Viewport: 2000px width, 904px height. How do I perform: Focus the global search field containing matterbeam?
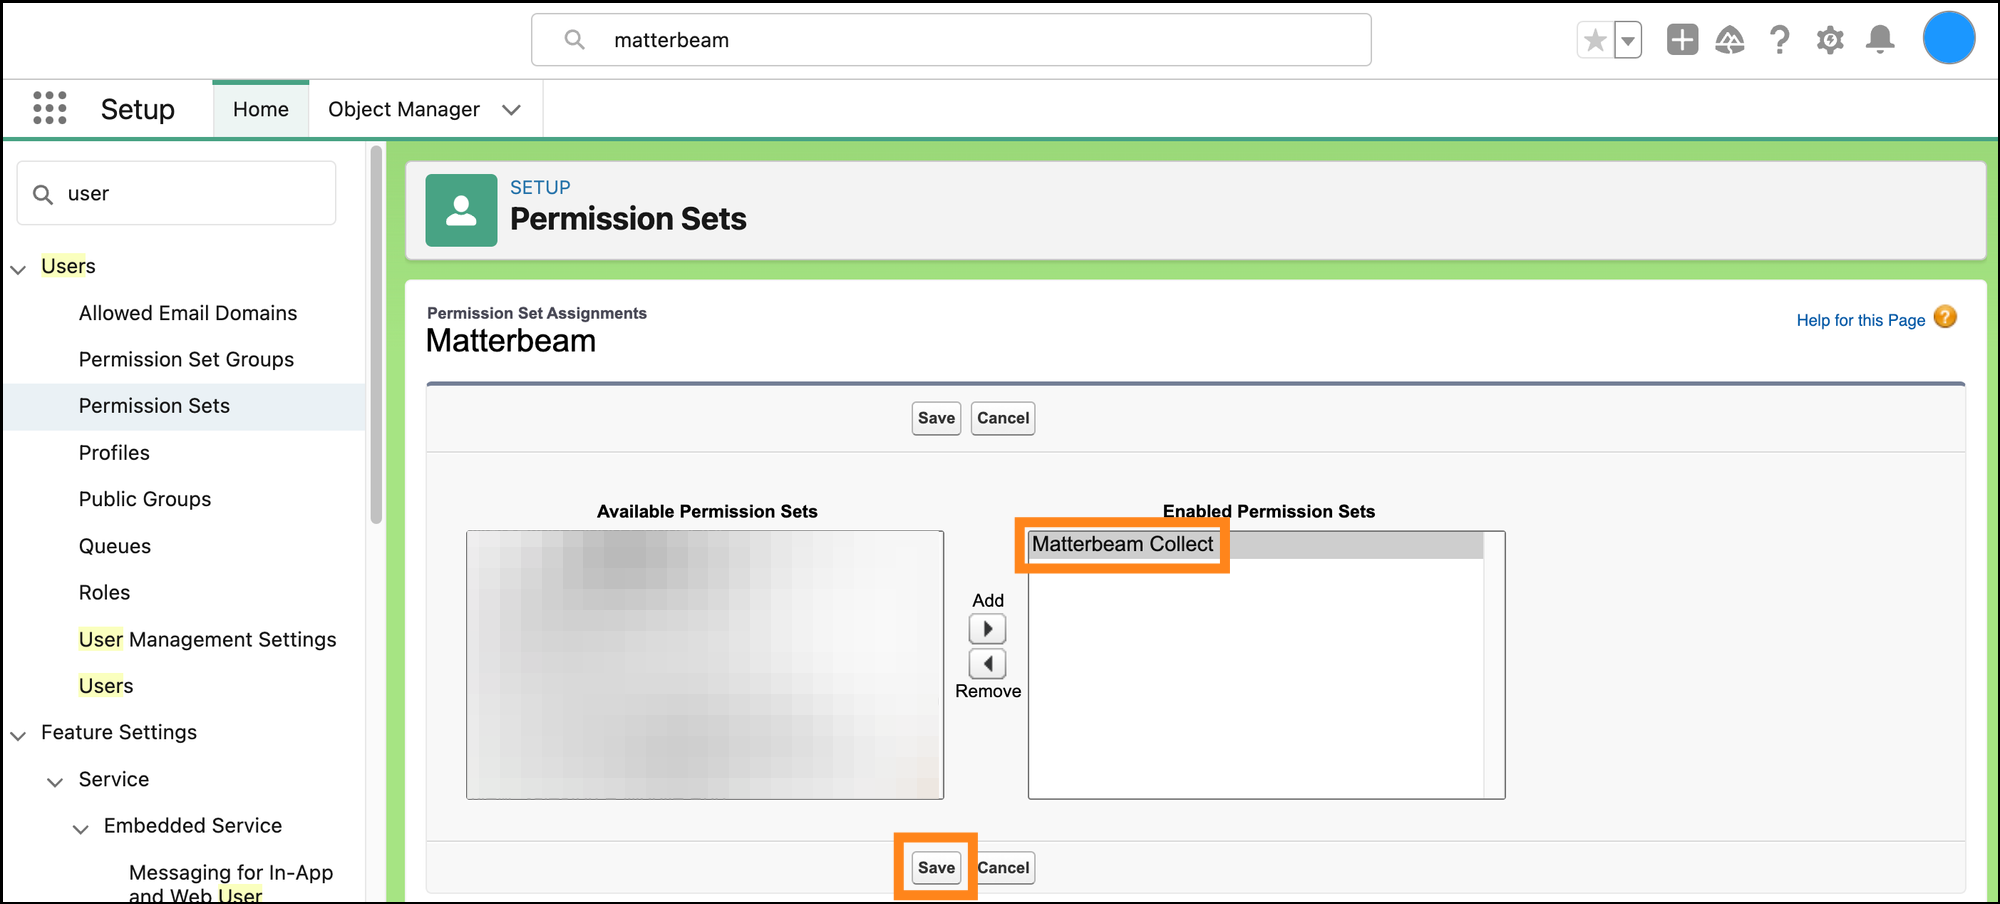point(951,40)
